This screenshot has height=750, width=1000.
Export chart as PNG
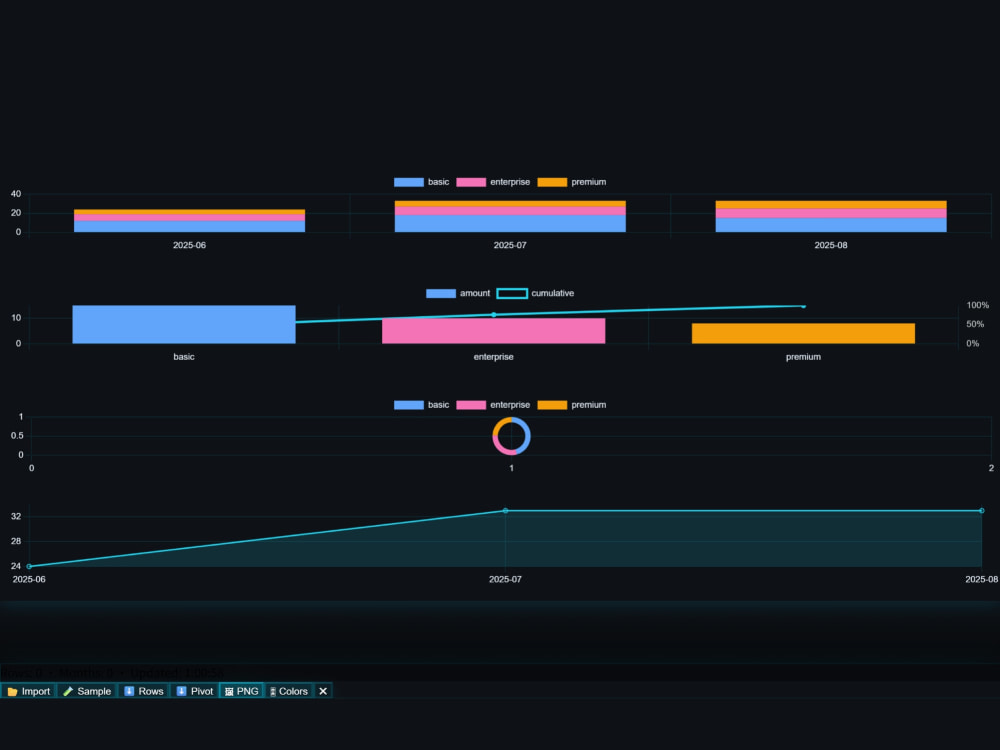pos(242,691)
